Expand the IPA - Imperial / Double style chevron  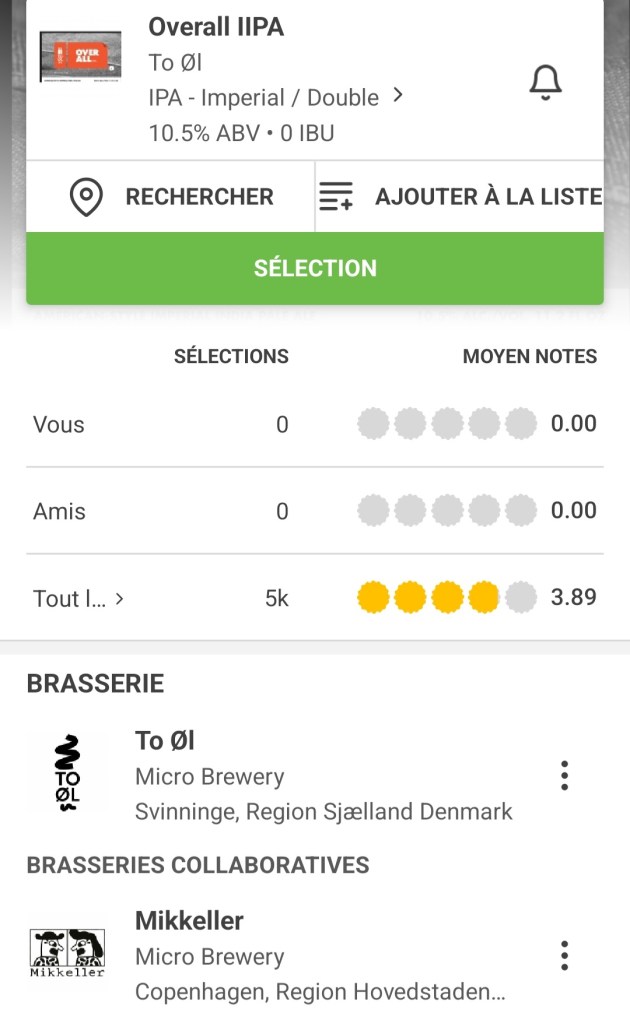(398, 96)
